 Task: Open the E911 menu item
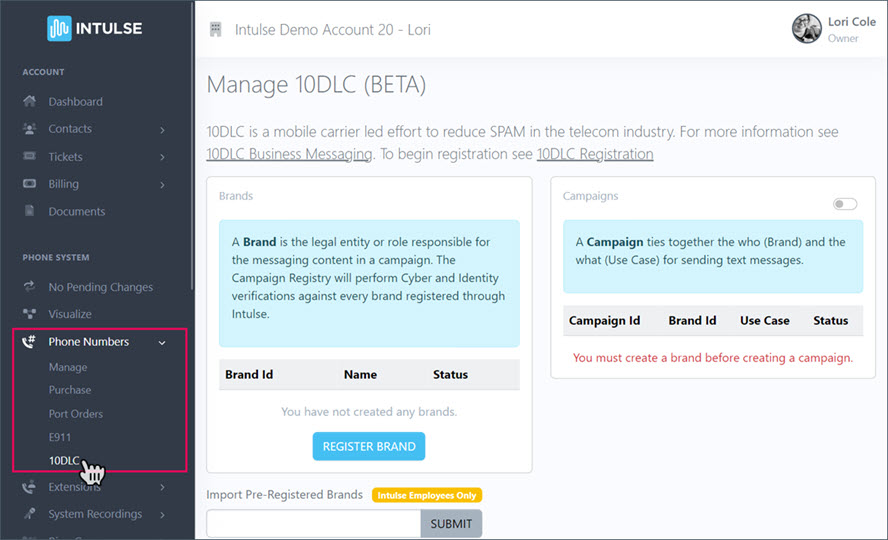point(60,438)
